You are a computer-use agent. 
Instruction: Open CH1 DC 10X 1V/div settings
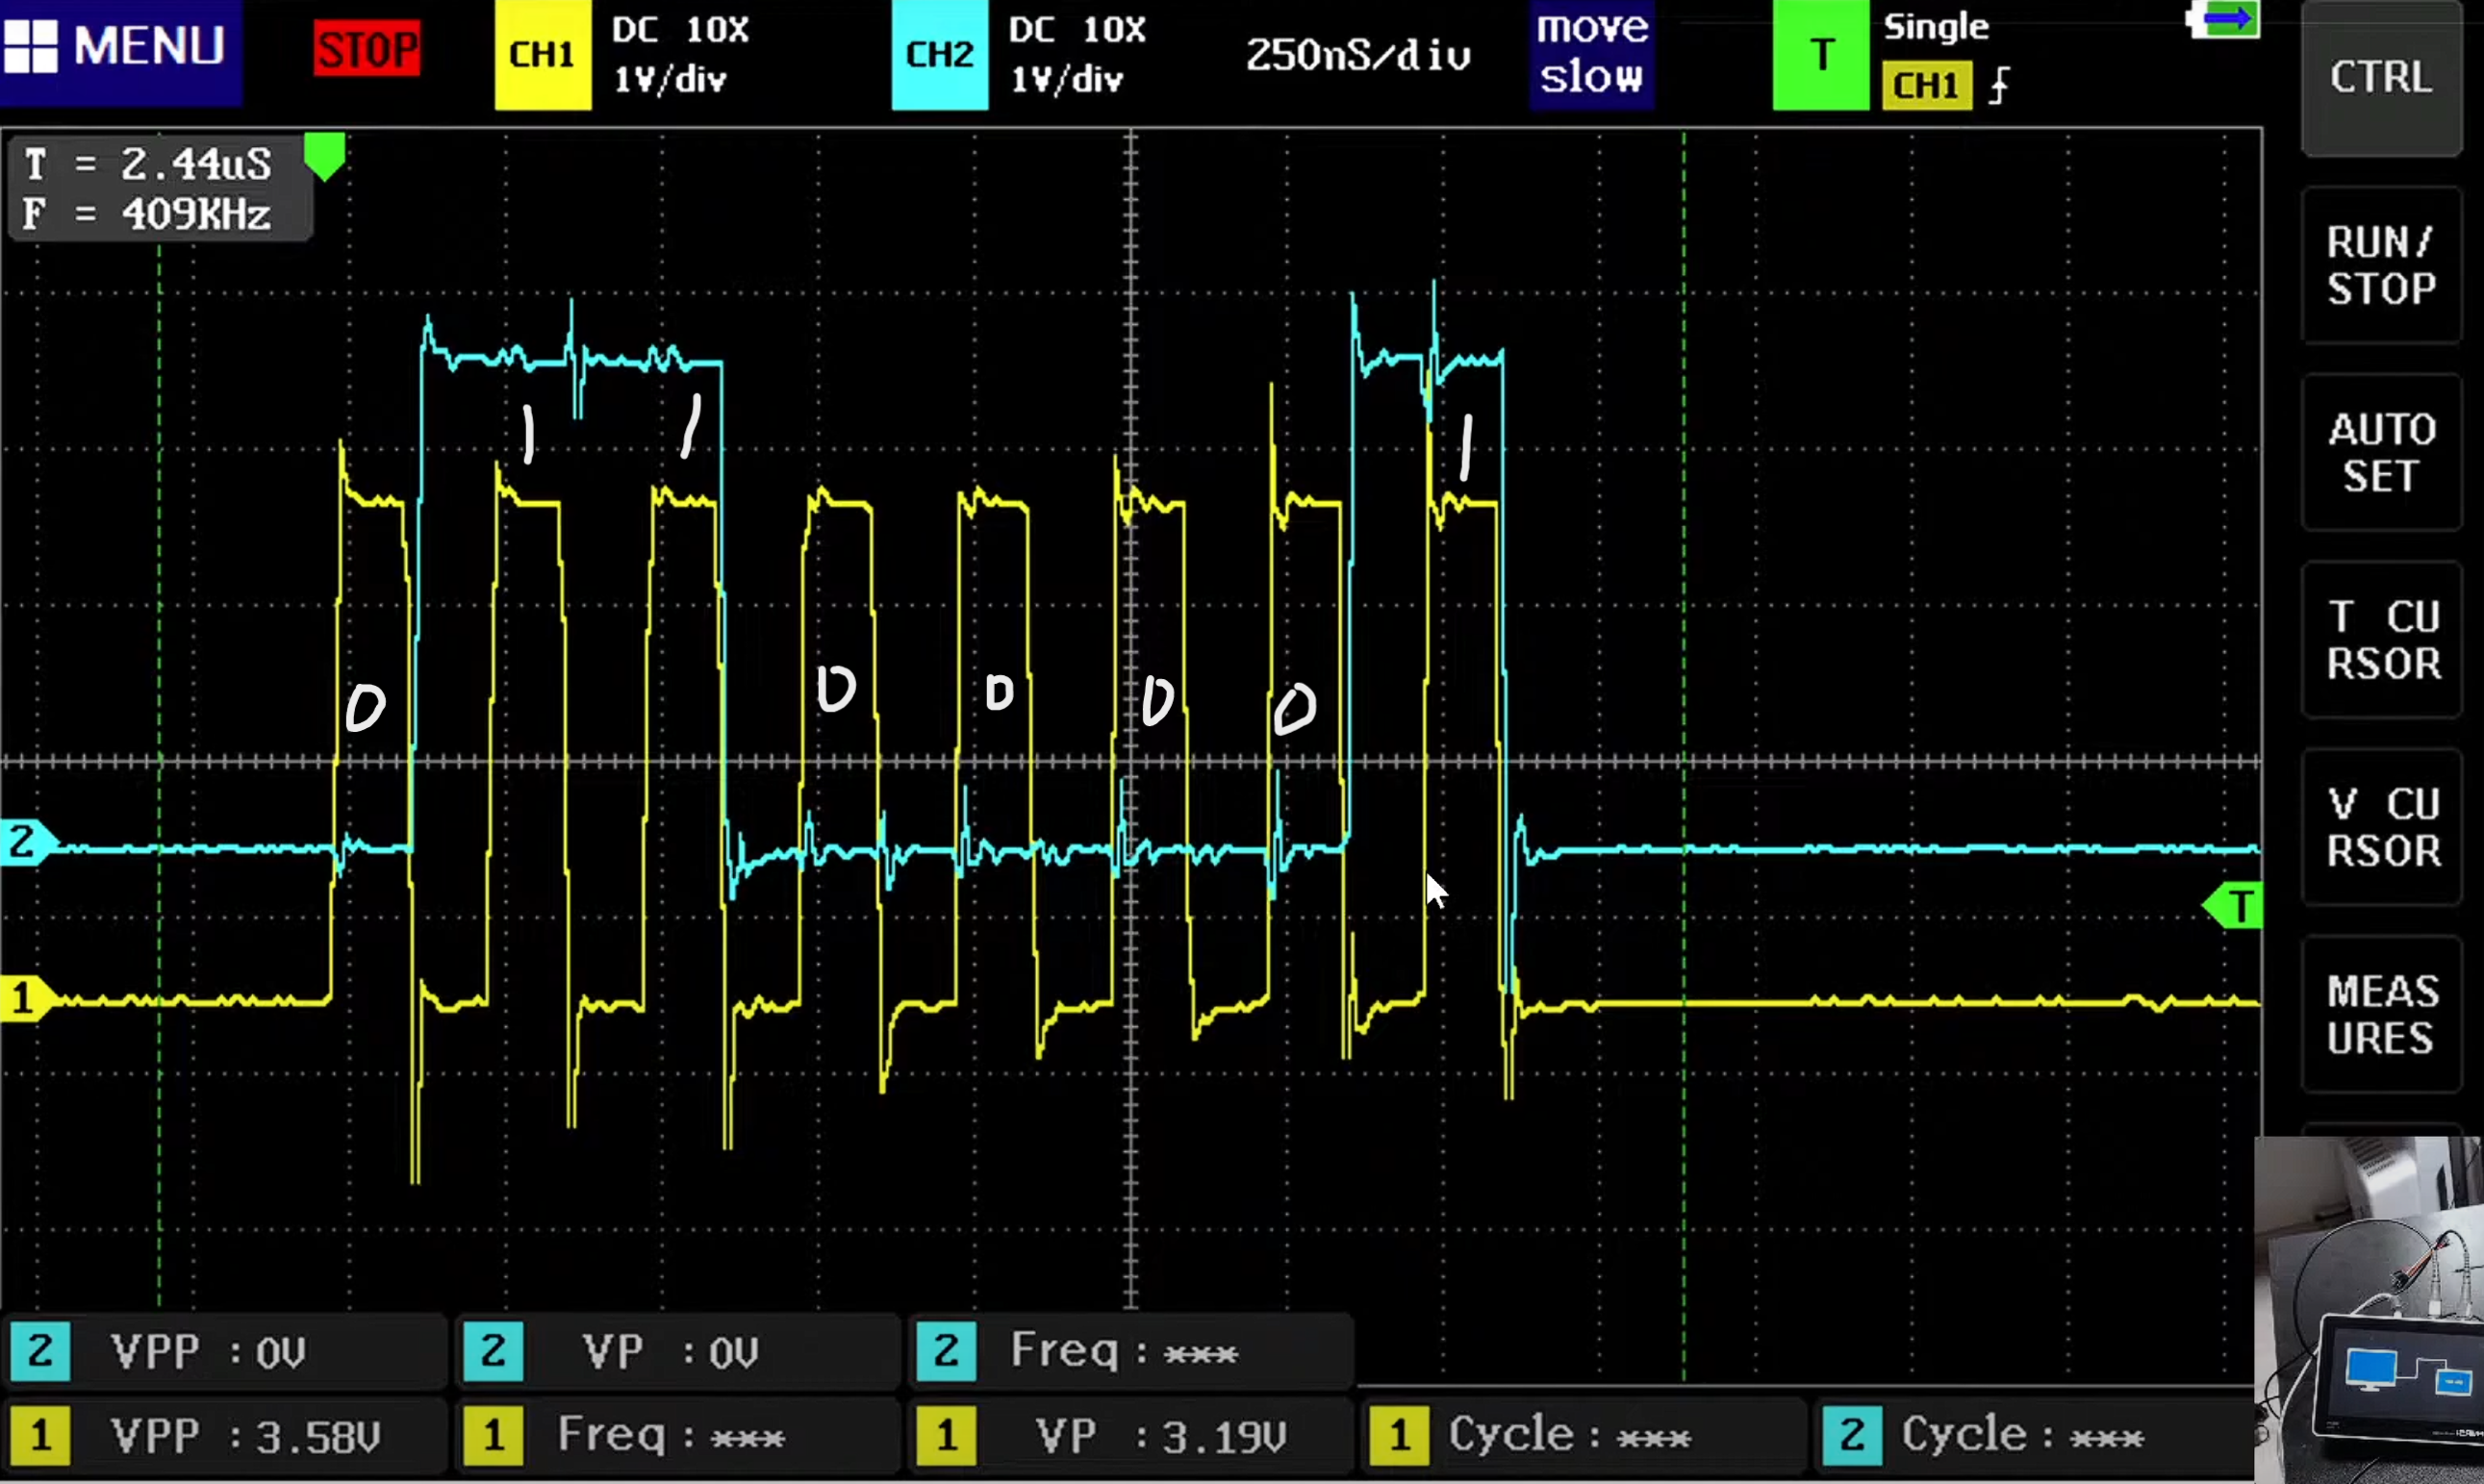point(680,54)
